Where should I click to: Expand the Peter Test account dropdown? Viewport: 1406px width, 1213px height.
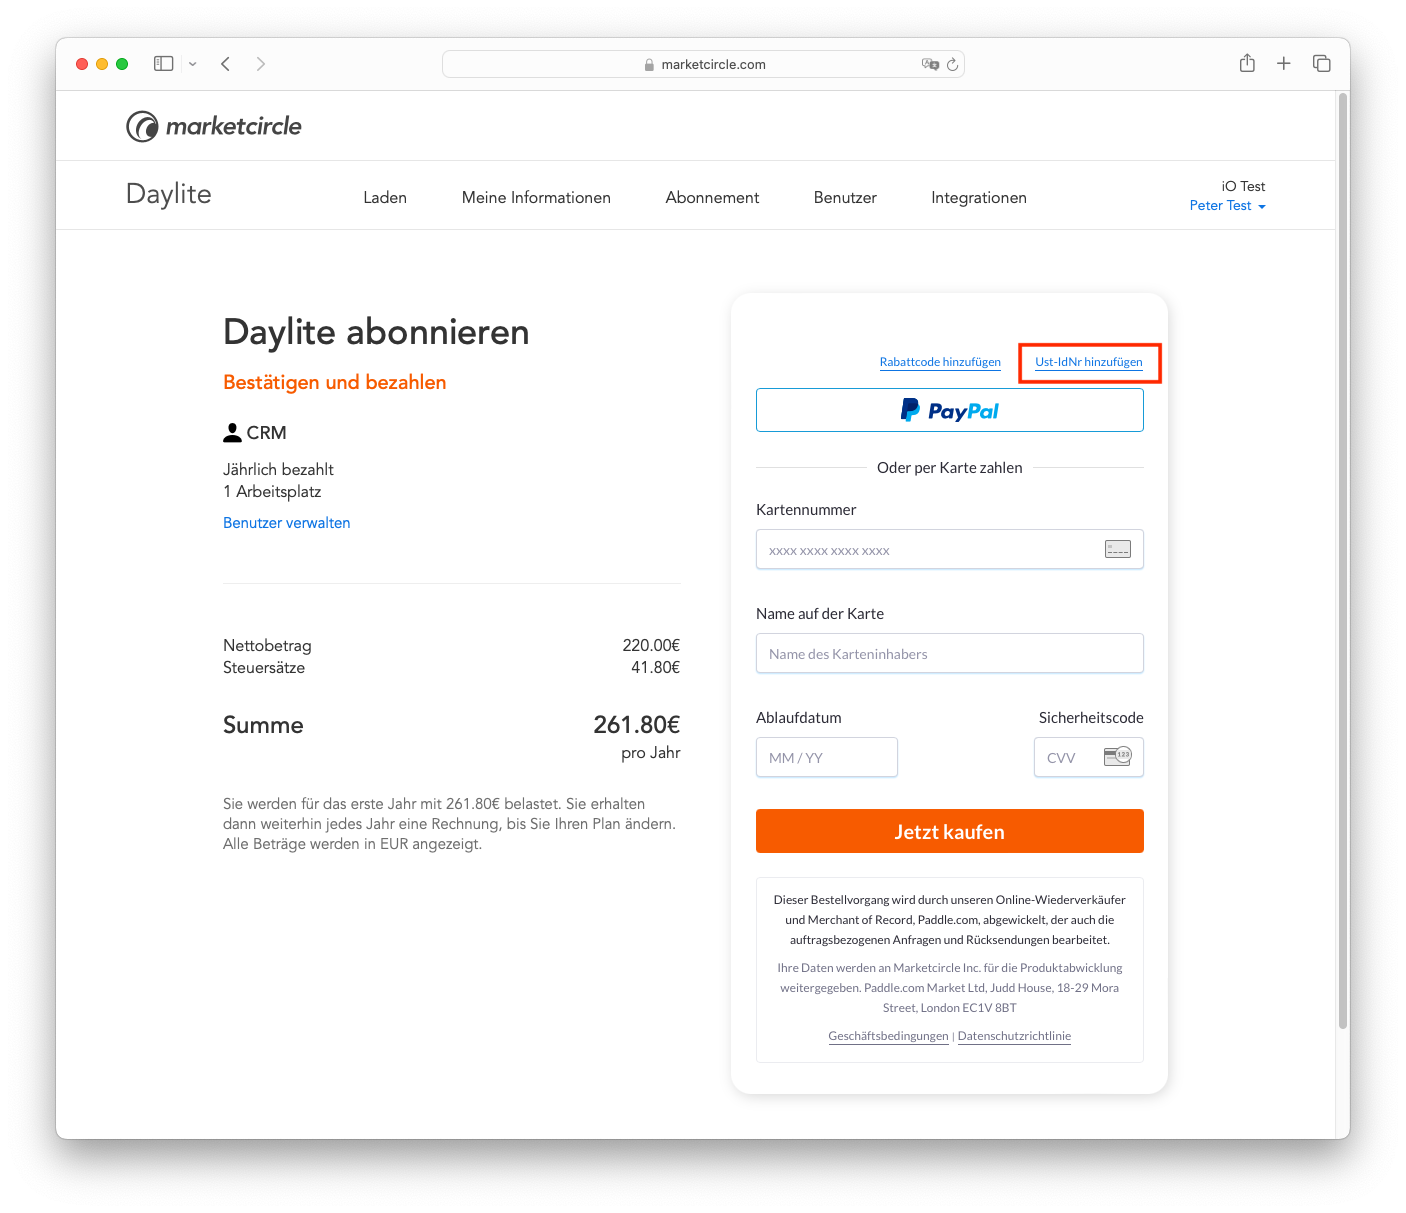1227,206
